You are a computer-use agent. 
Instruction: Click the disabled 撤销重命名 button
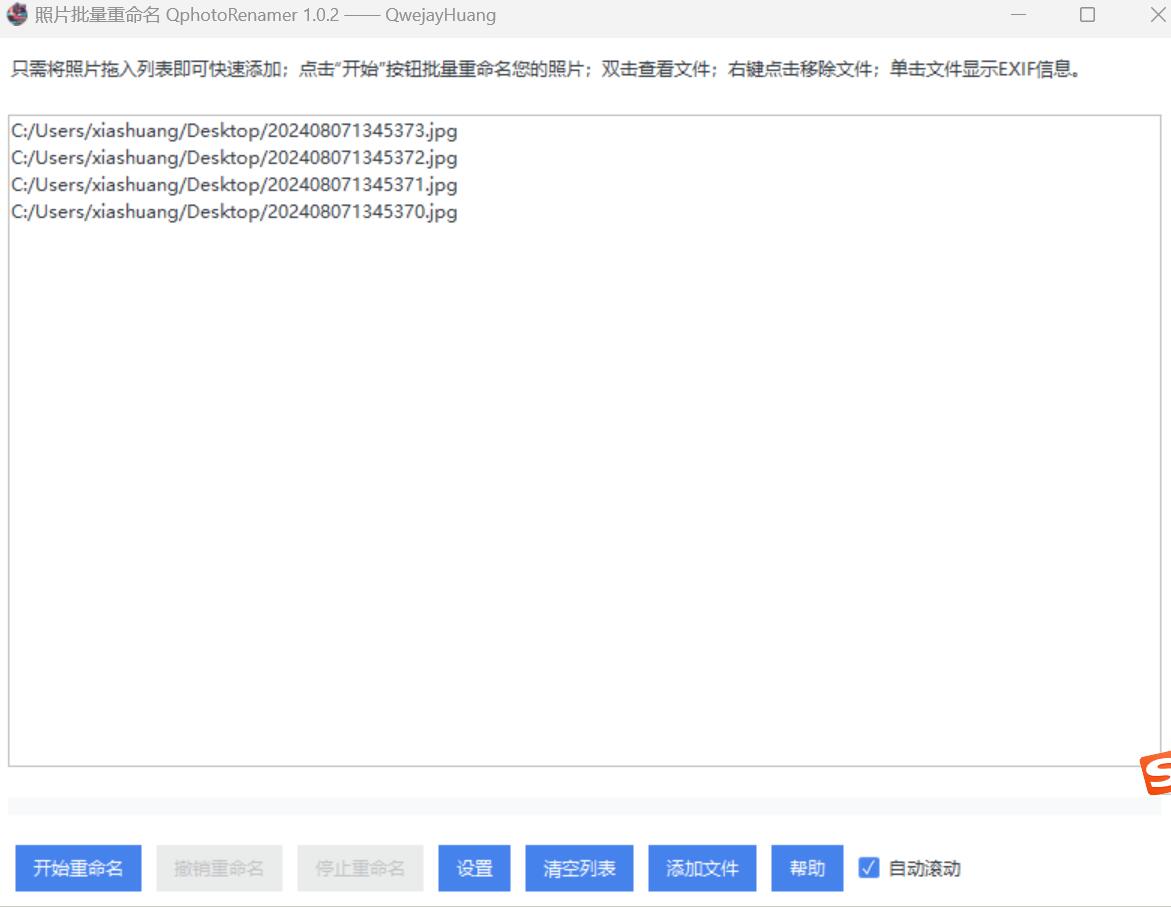coord(219,868)
